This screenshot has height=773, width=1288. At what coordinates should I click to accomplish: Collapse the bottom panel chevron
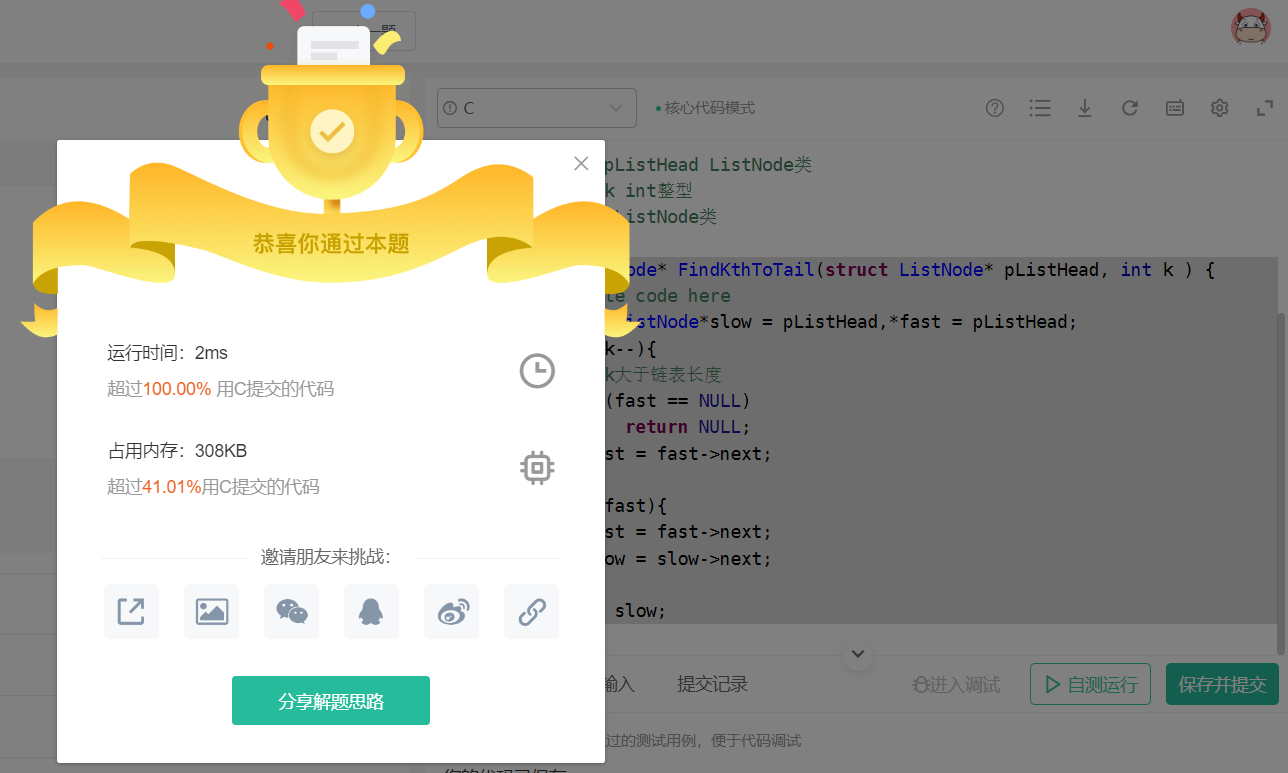pos(858,655)
